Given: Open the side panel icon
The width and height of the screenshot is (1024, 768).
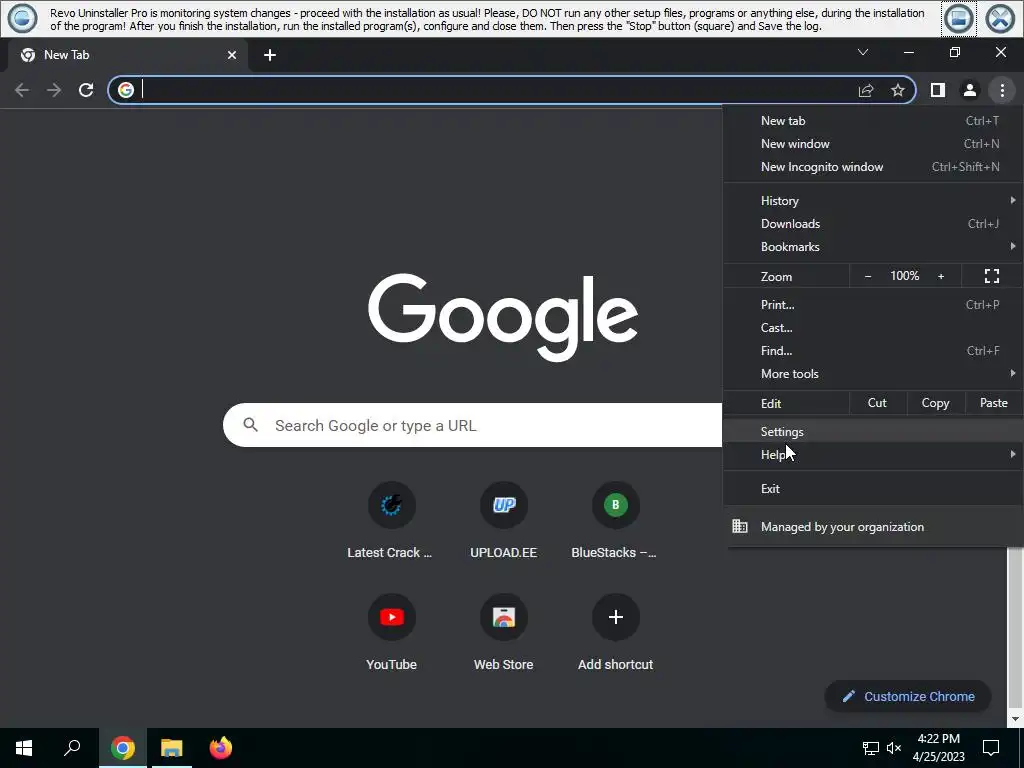Looking at the screenshot, I should 938,90.
